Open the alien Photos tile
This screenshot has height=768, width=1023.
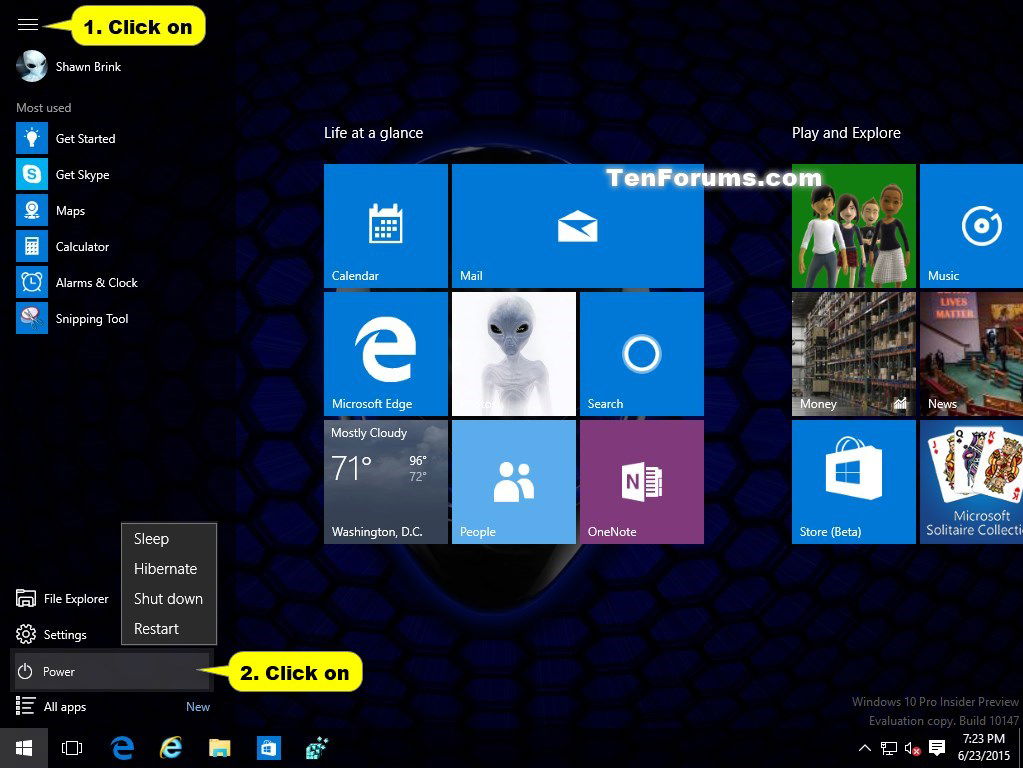[x=513, y=354]
